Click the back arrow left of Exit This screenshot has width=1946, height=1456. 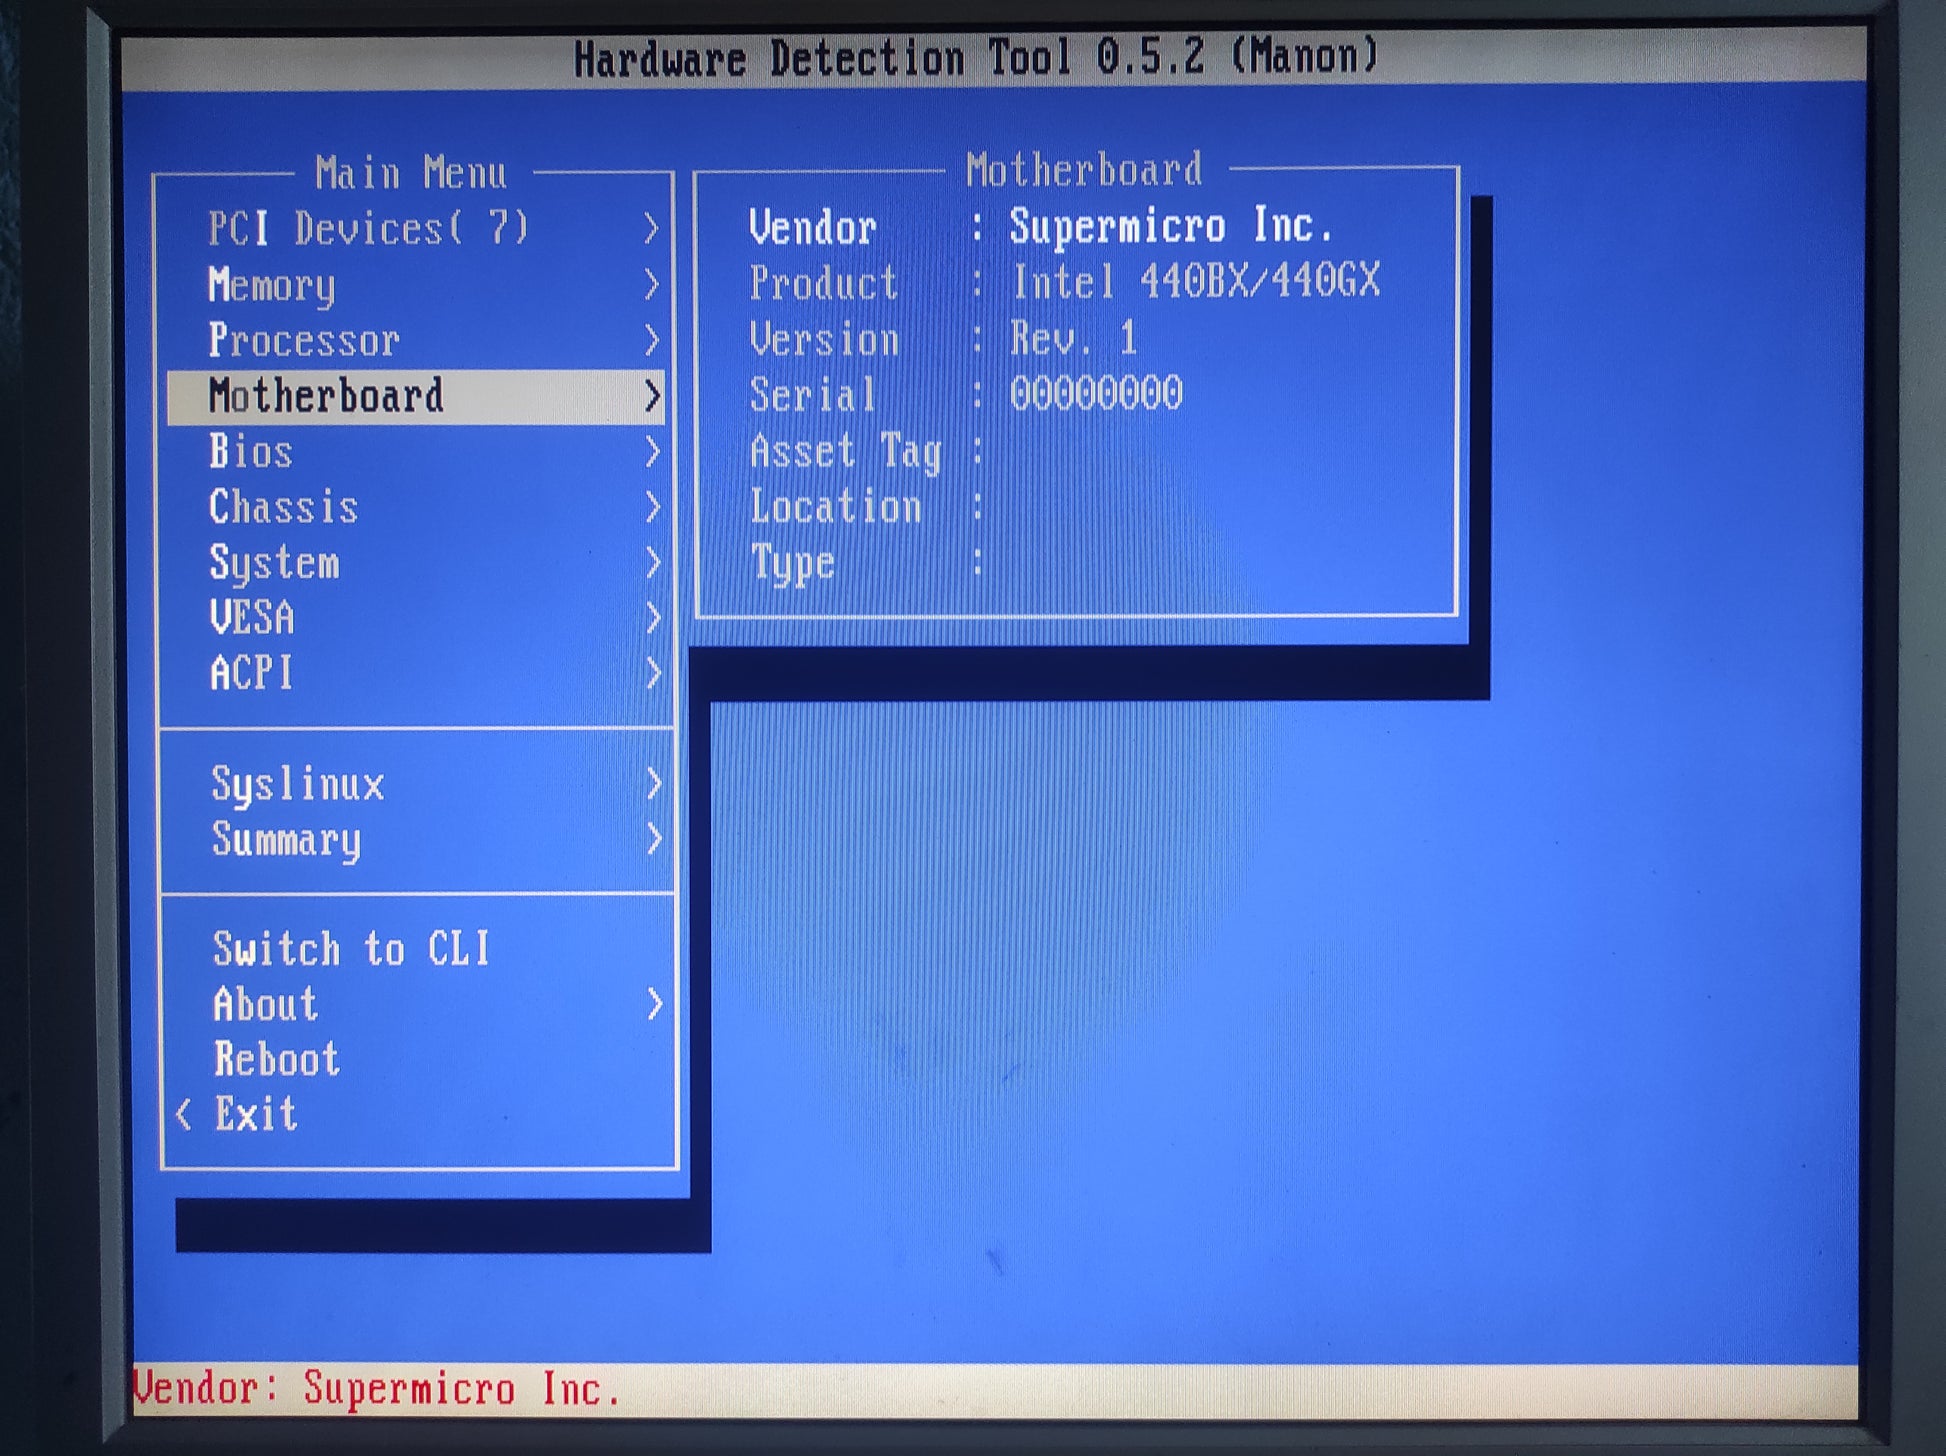click(184, 1114)
